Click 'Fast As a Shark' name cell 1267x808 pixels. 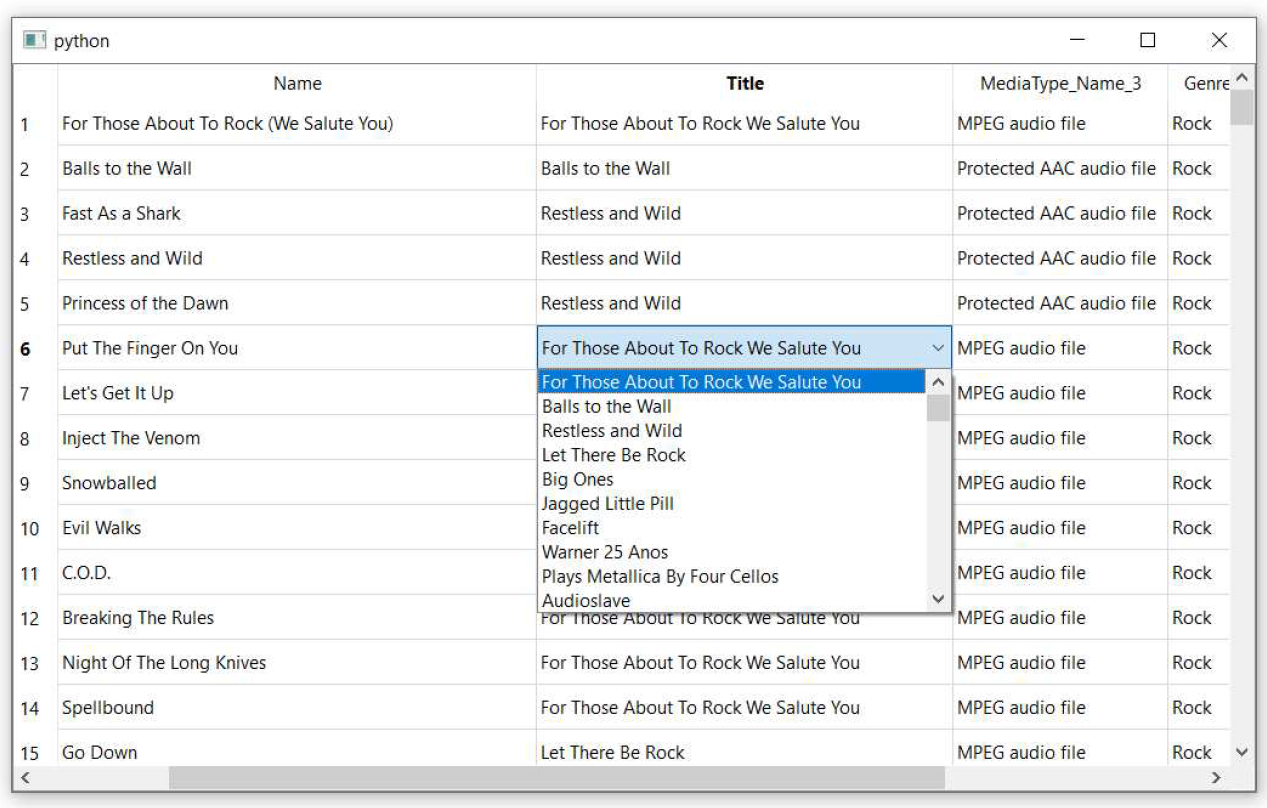pos(297,213)
